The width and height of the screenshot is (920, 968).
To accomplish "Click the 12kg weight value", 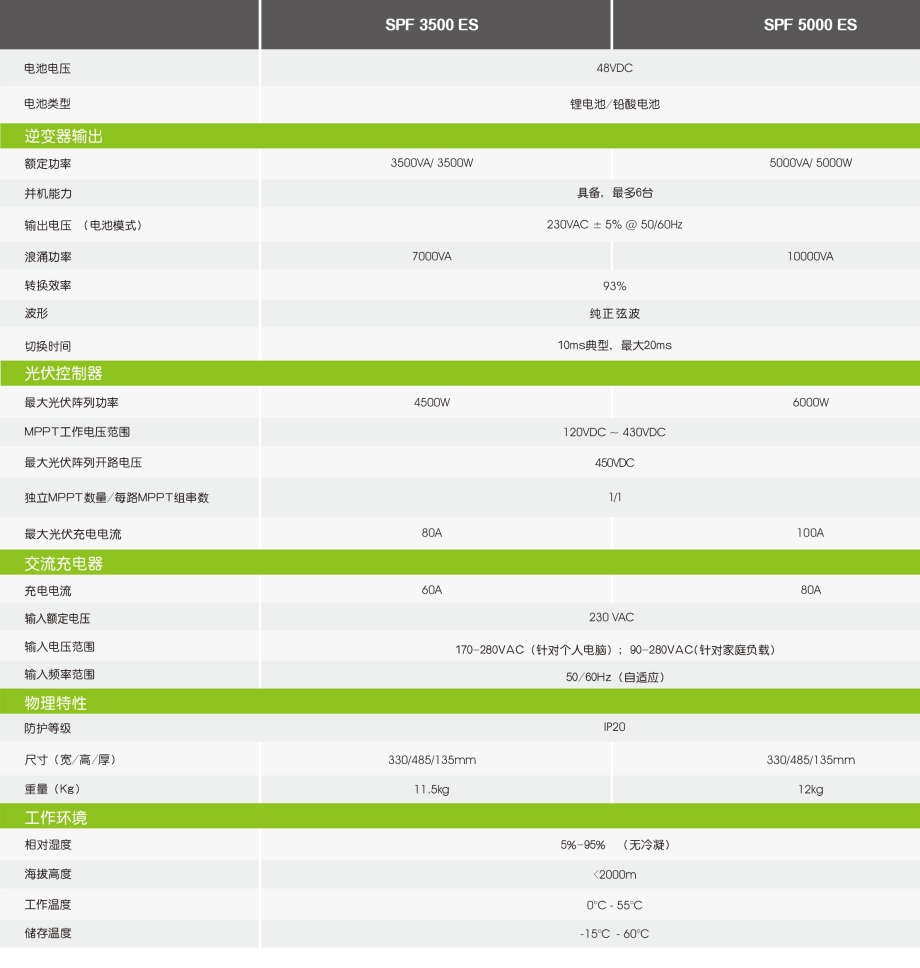I will 810,790.
